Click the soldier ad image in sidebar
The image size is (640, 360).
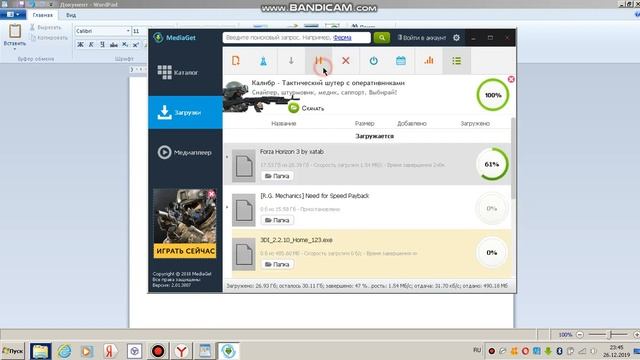tap(185, 216)
